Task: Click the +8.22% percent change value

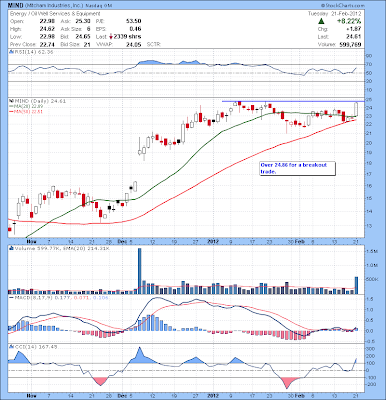Action: [349, 21]
